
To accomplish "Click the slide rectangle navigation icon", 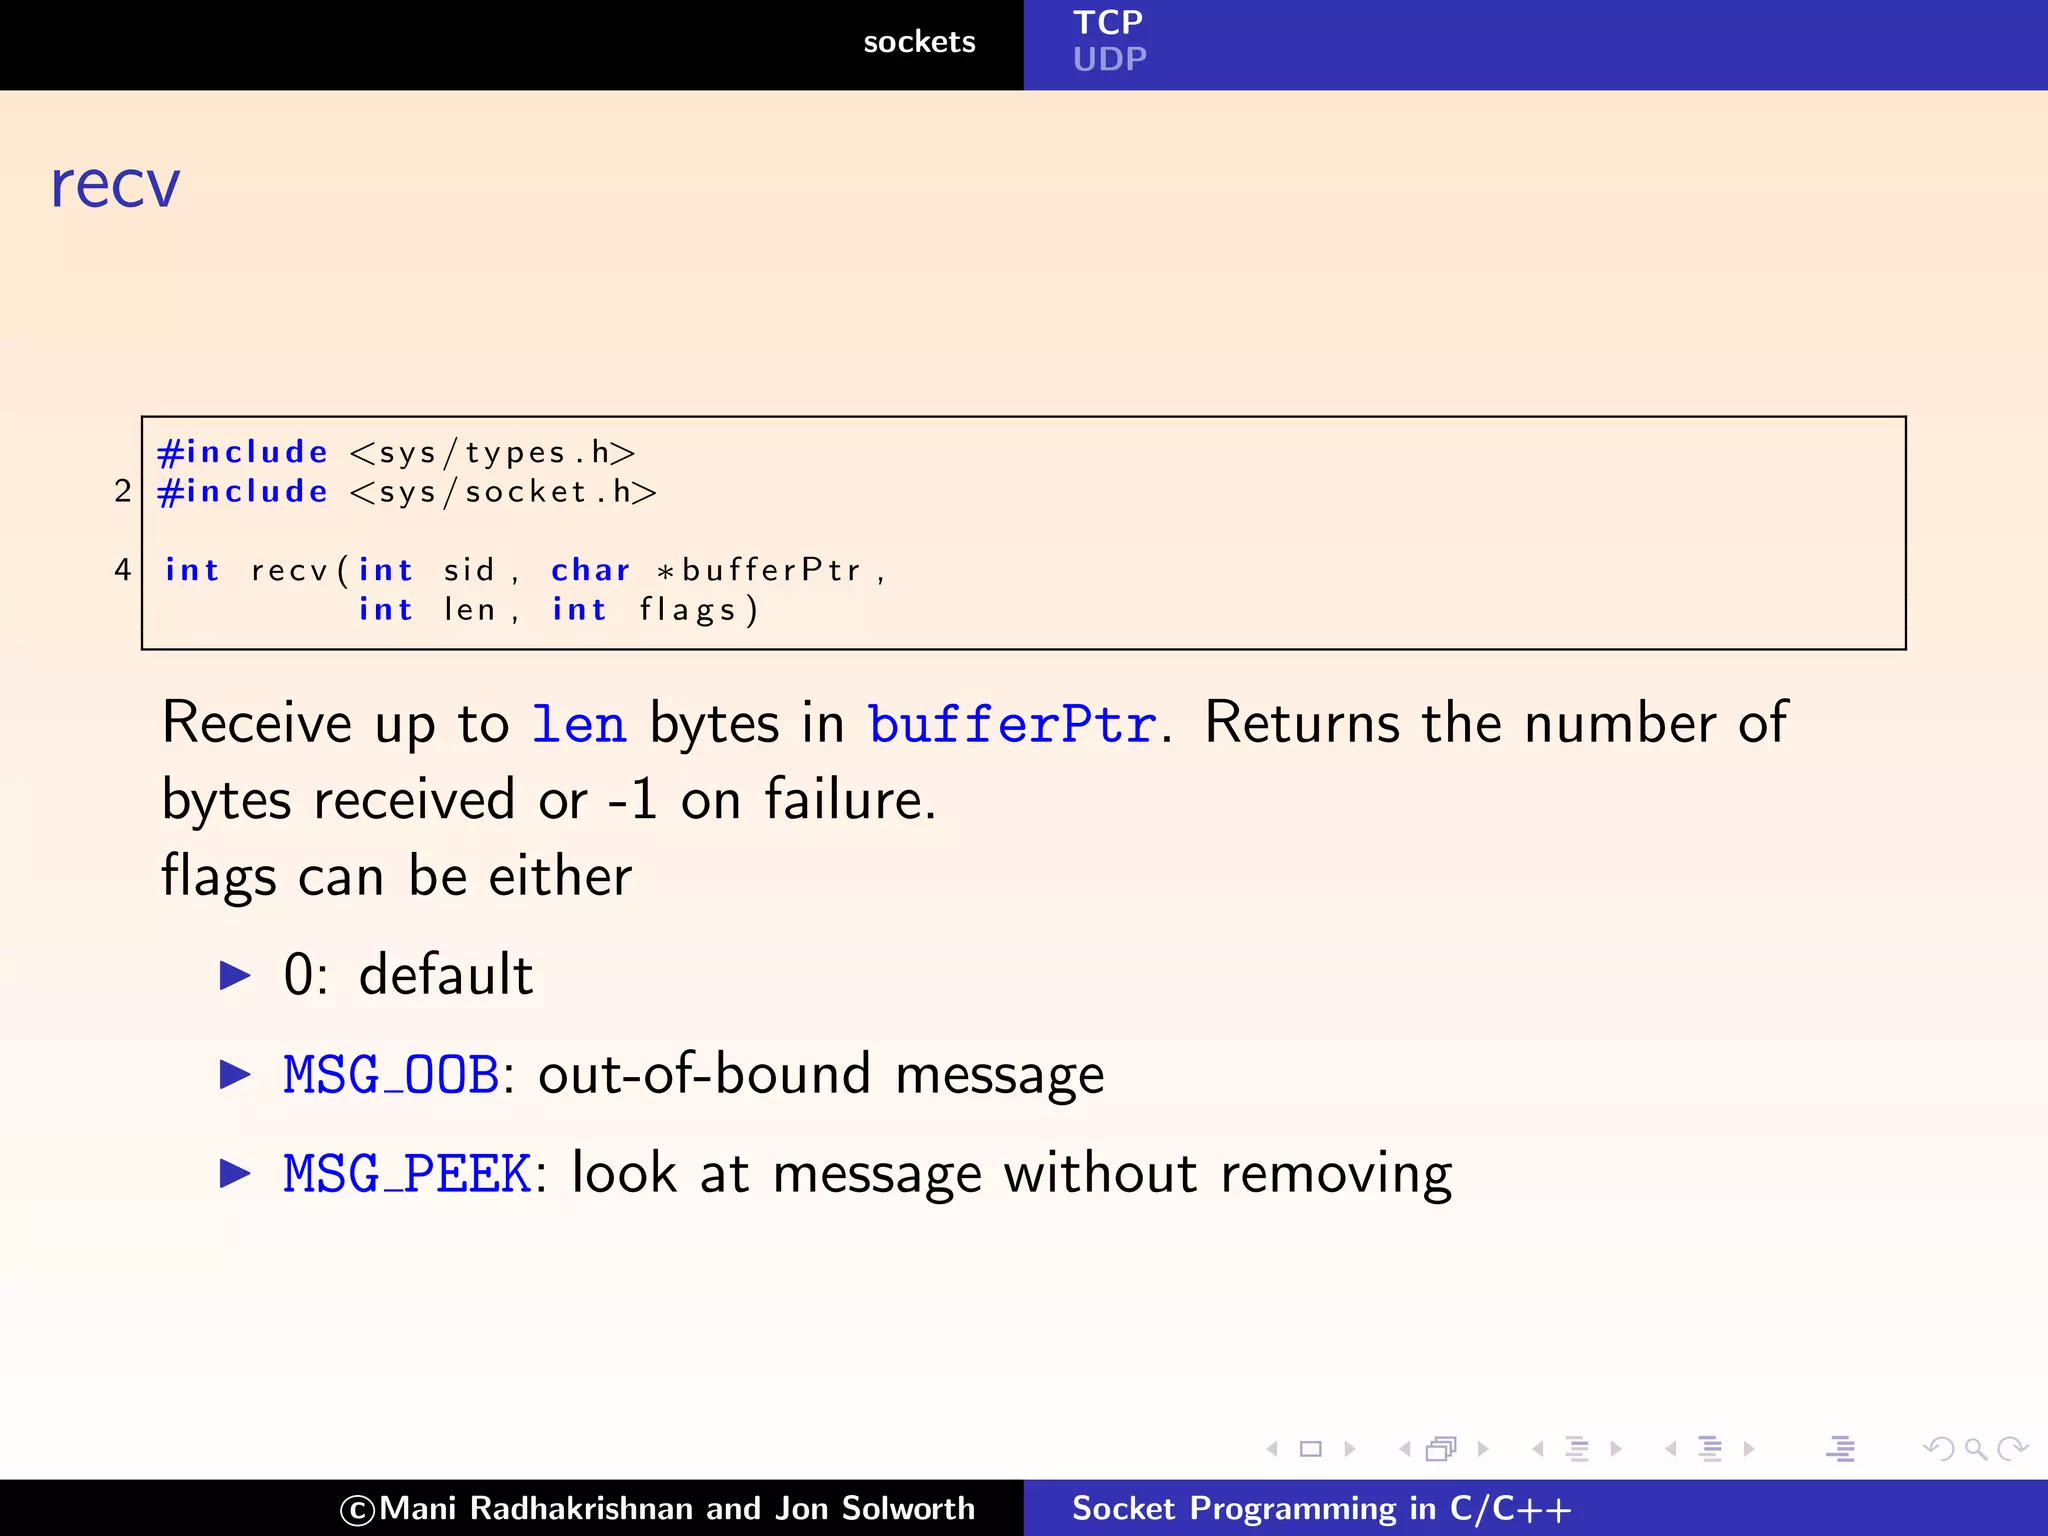I will [x=1310, y=1449].
